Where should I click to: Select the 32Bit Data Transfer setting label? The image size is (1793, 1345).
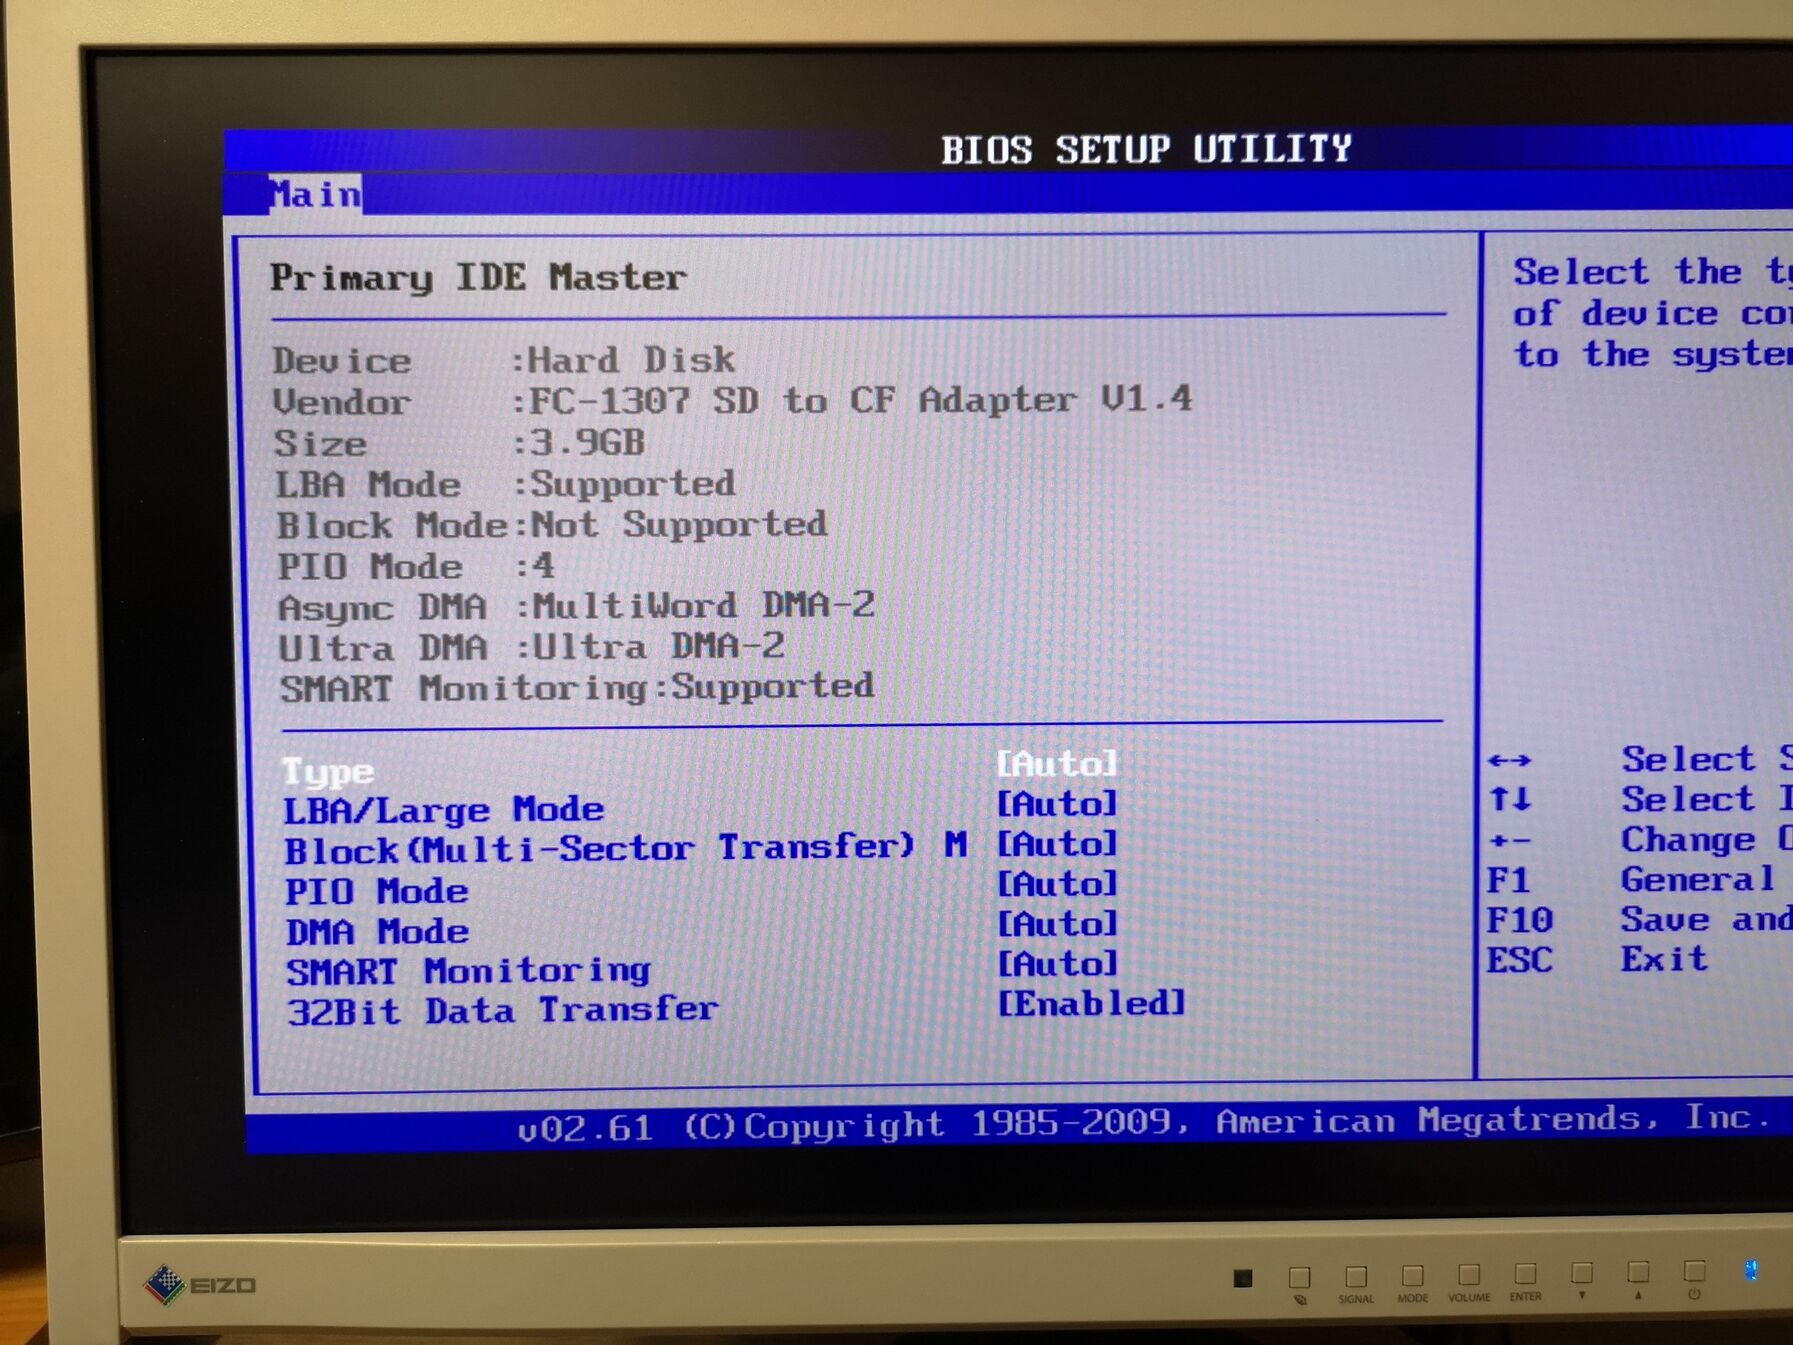pyautogui.click(x=503, y=1011)
